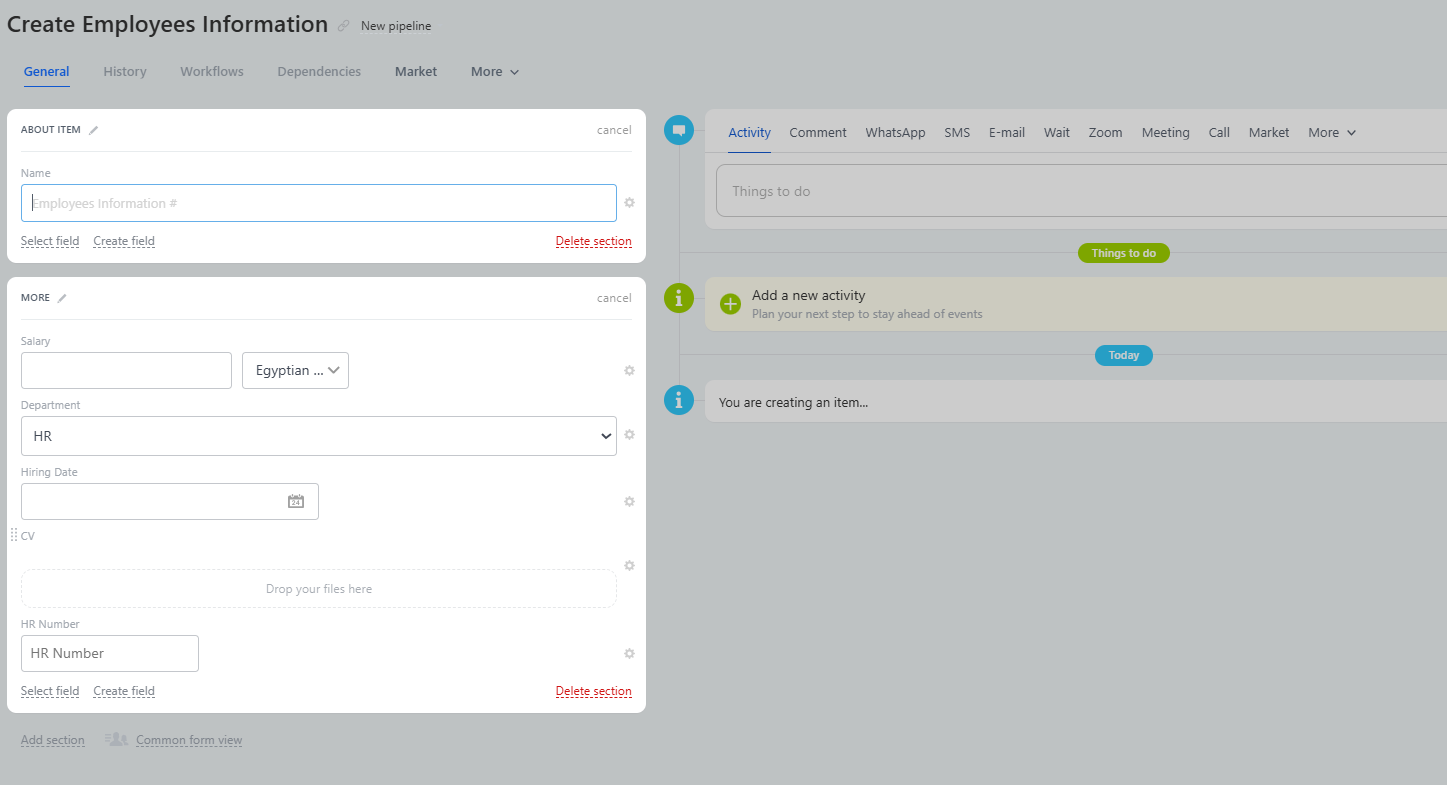Screen dimensions: 1447x785
Task: Edit the MORE section title pencil icon
Action: 62,298
